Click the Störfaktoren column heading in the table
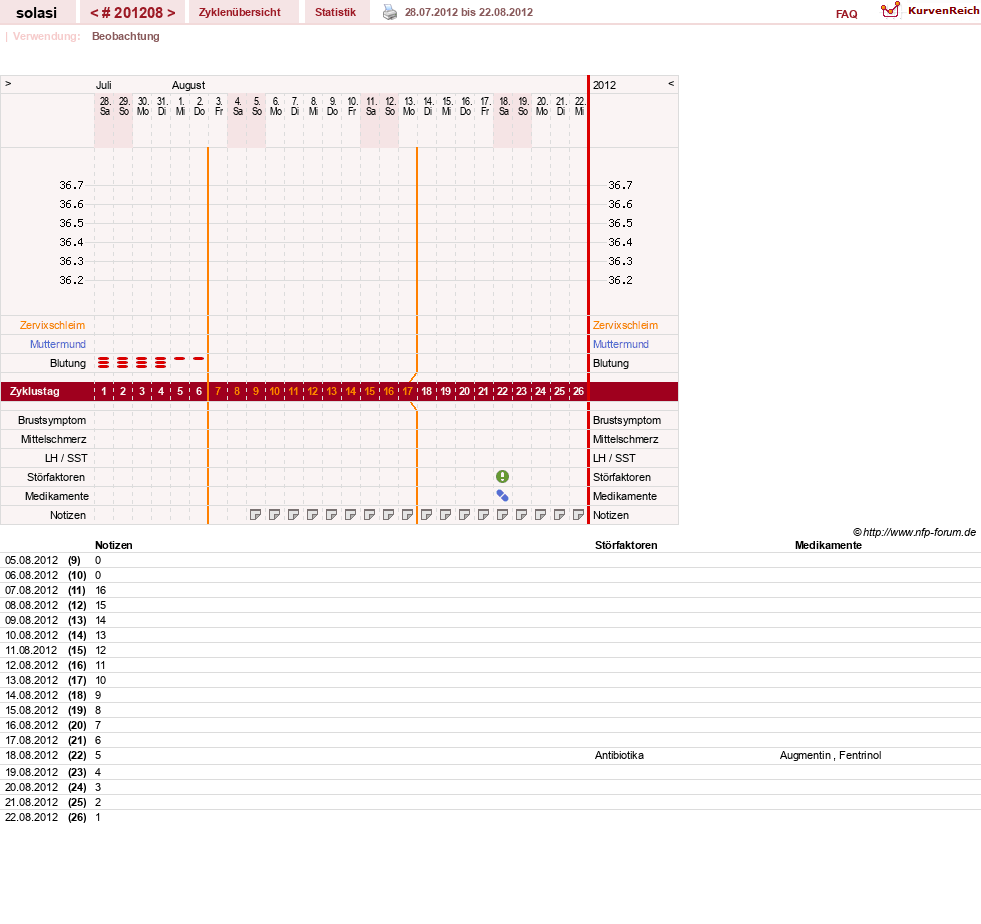The width and height of the screenshot is (981, 924). [x=626, y=545]
